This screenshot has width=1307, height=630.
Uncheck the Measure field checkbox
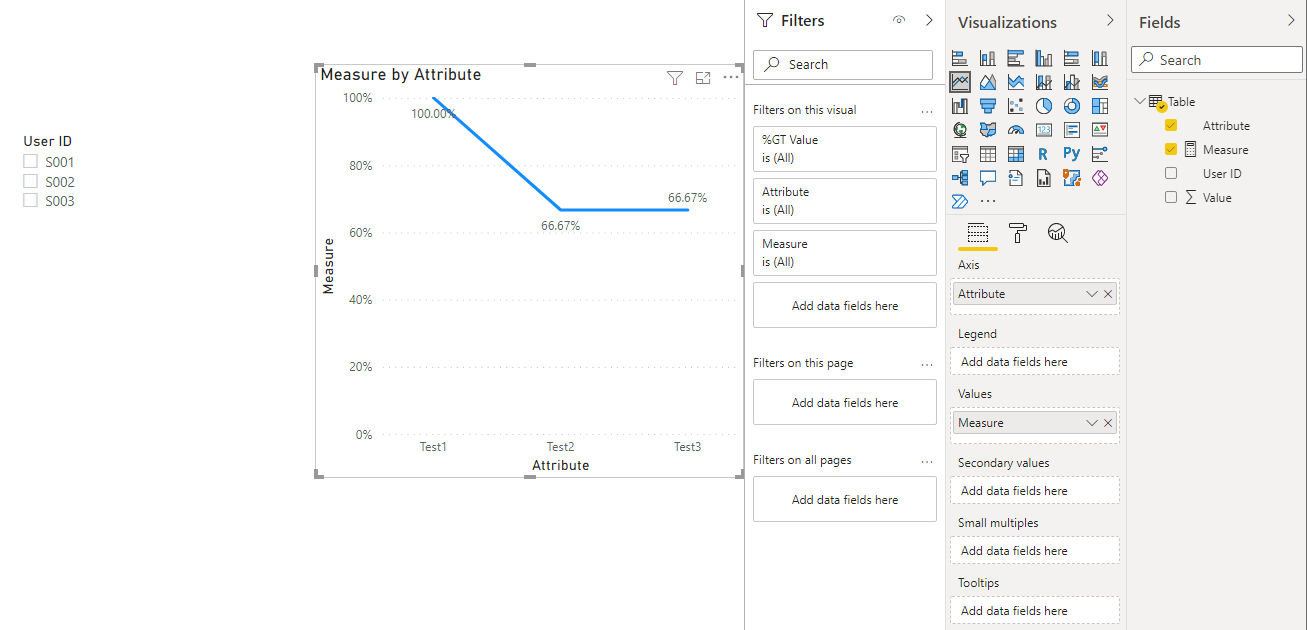[x=1171, y=149]
